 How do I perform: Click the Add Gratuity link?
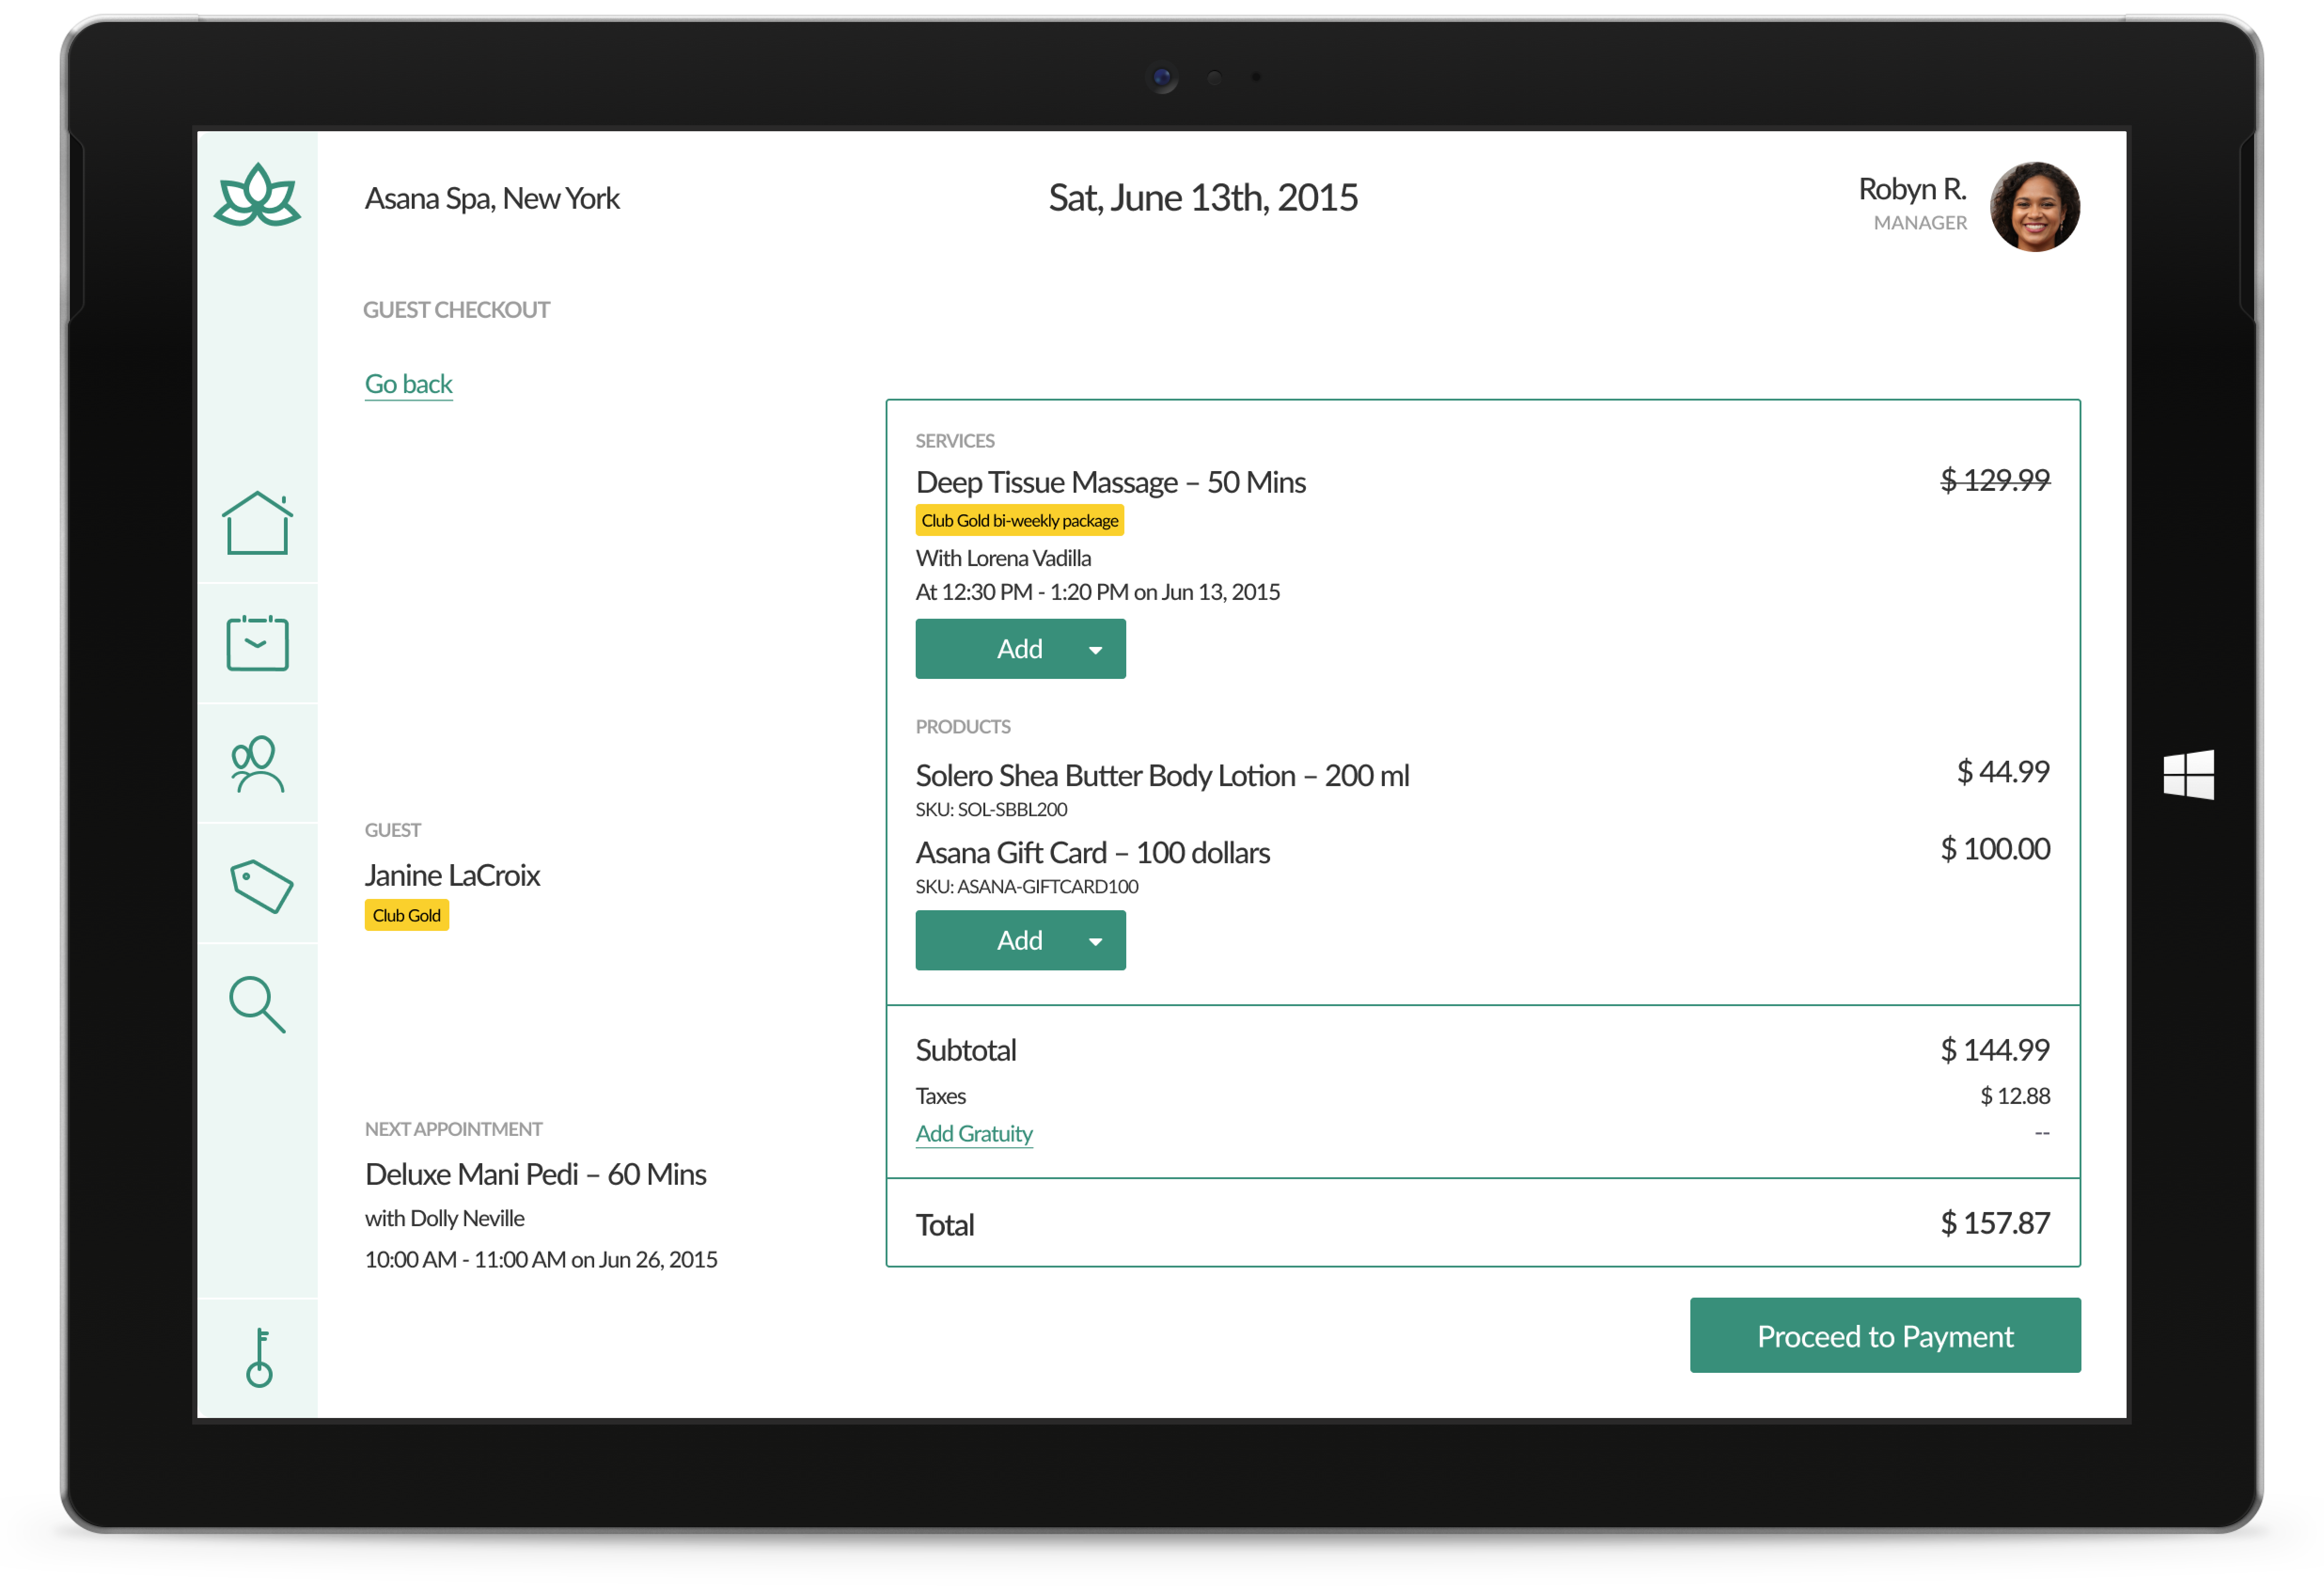tap(973, 1133)
